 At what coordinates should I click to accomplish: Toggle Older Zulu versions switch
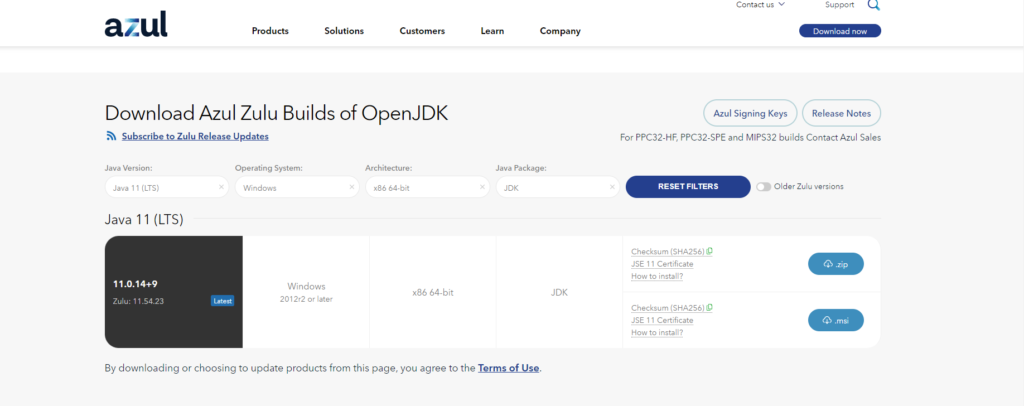(x=763, y=187)
